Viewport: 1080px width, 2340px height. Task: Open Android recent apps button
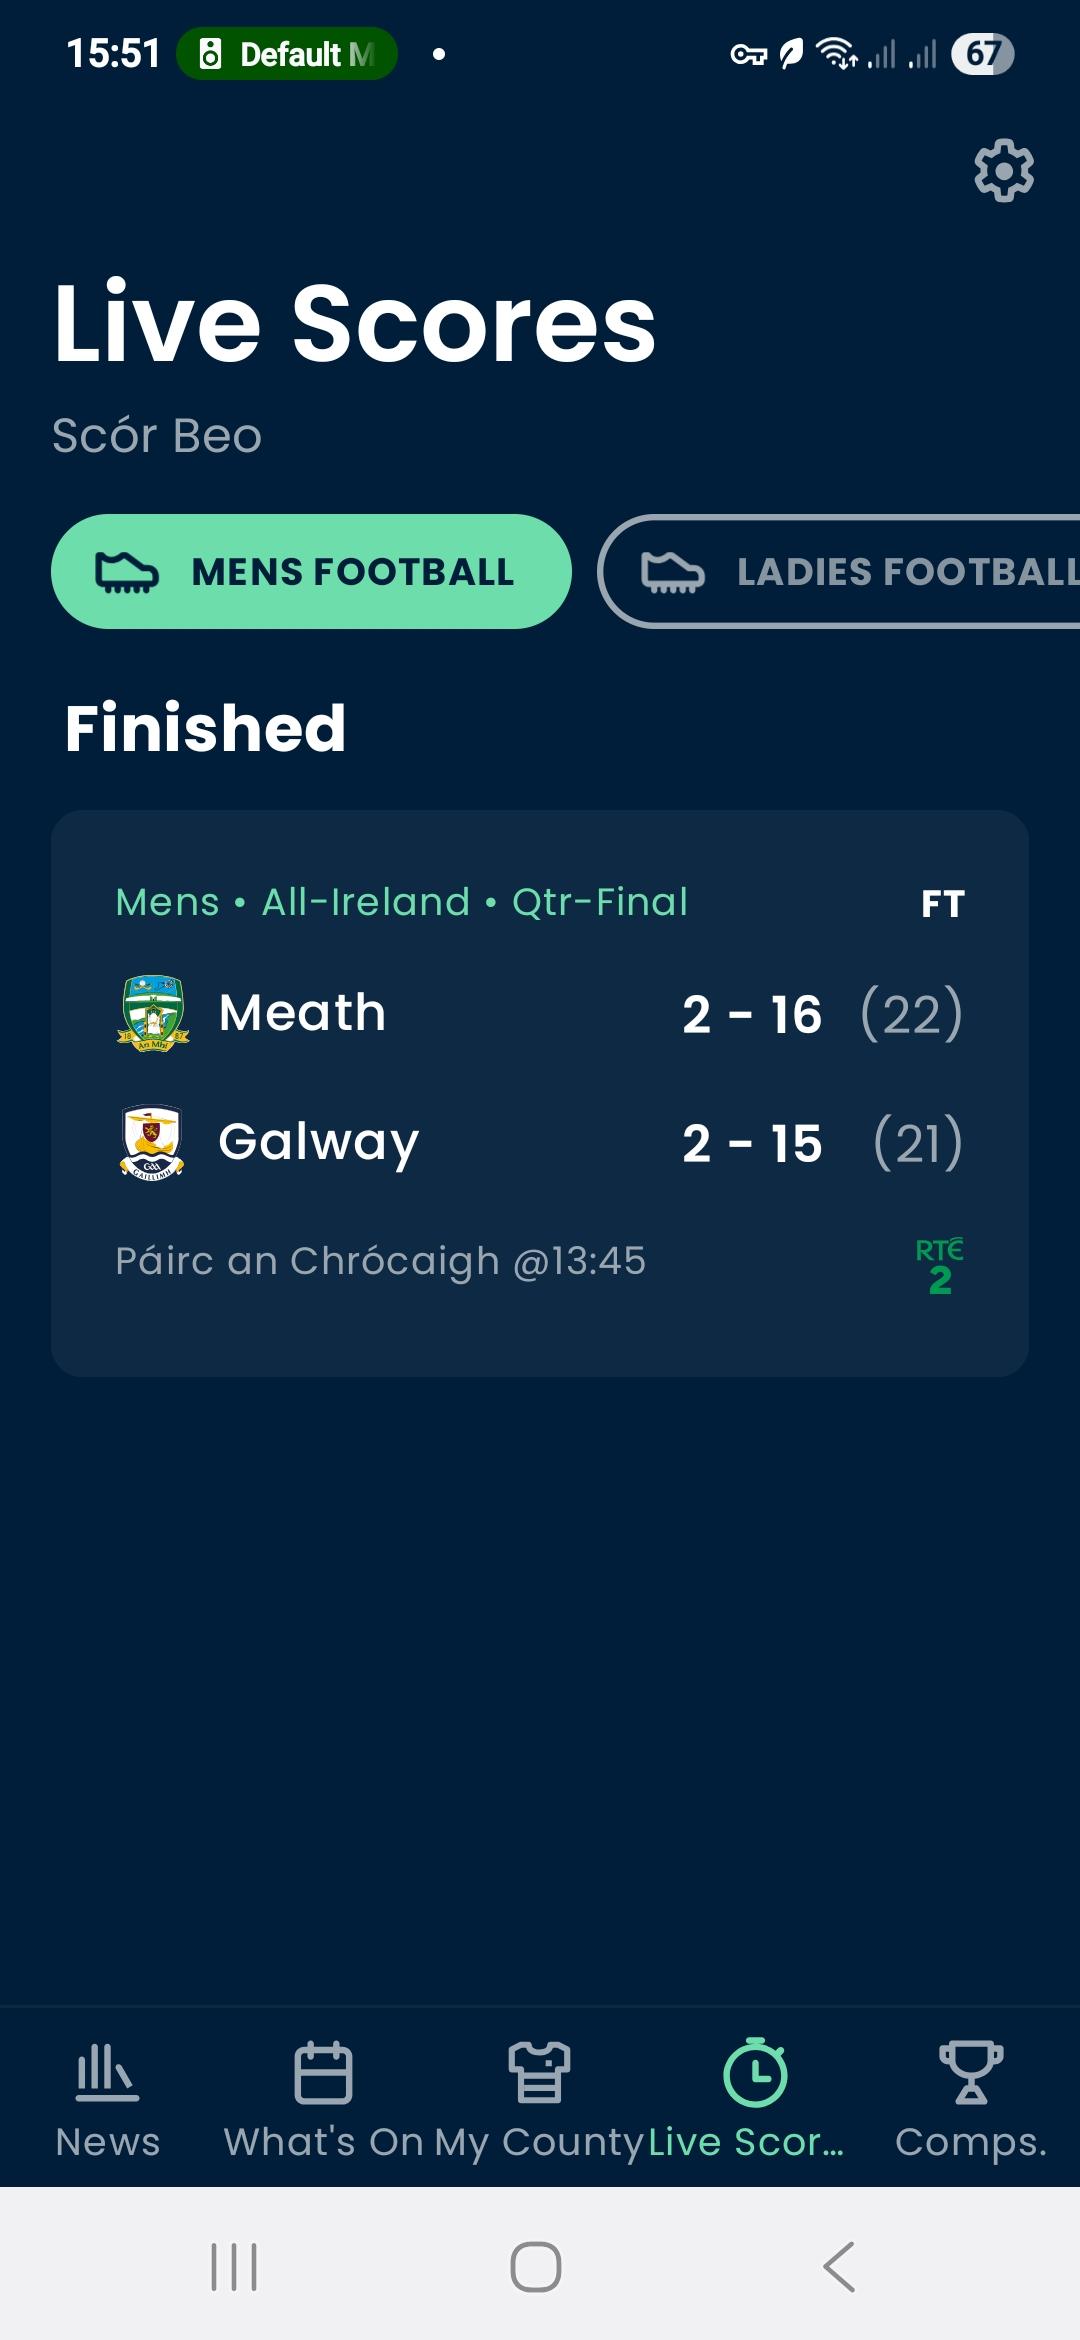point(234,2266)
